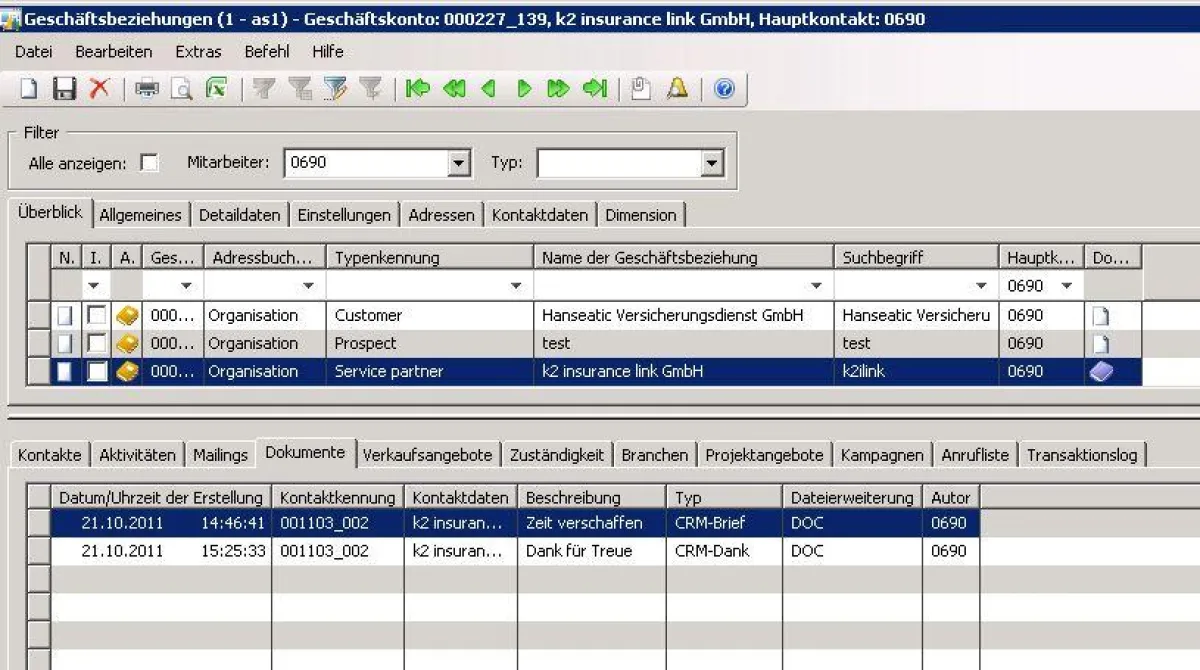The image size is (1200, 670).
Task: Open the Typenkennung column filter dropdown
Action: tap(516, 285)
